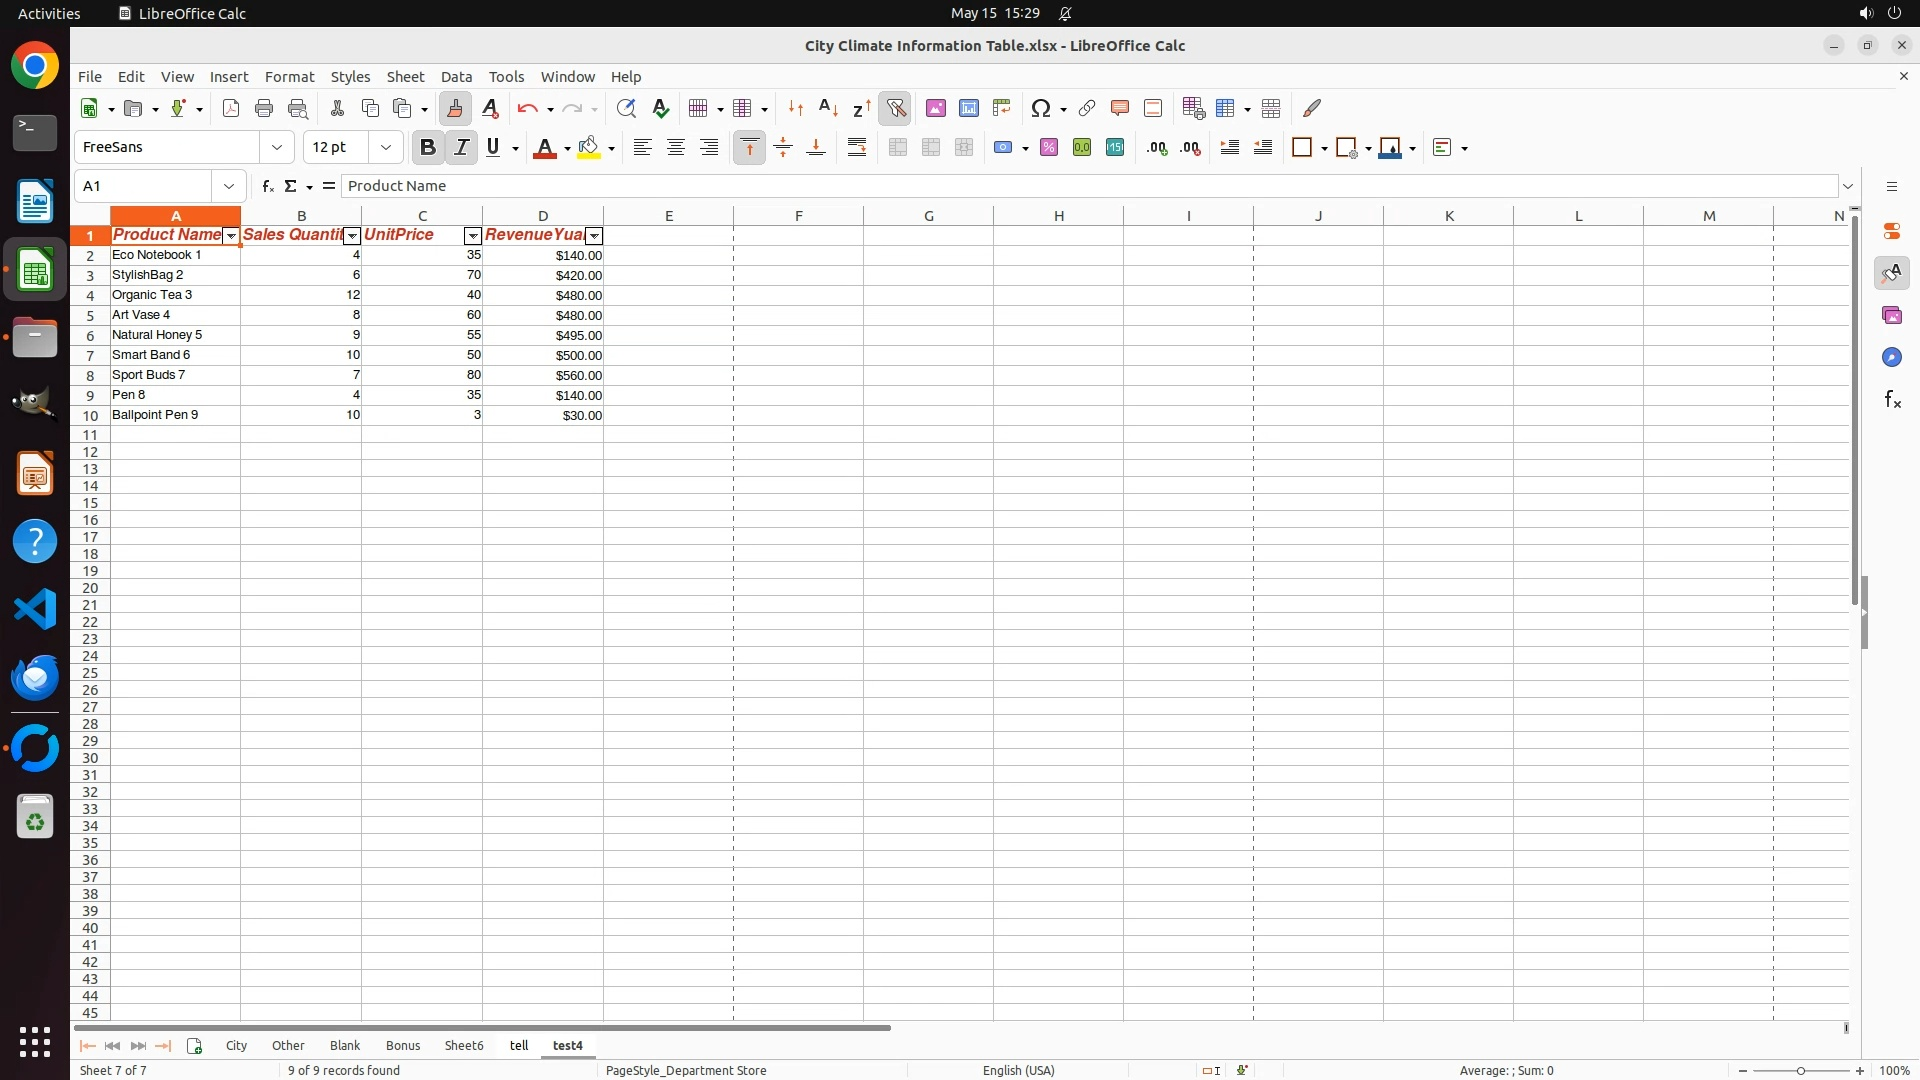Image resolution: width=1920 pixels, height=1080 pixels.
Task: Toggle Italic formatting button
Action: pos(461,147)
